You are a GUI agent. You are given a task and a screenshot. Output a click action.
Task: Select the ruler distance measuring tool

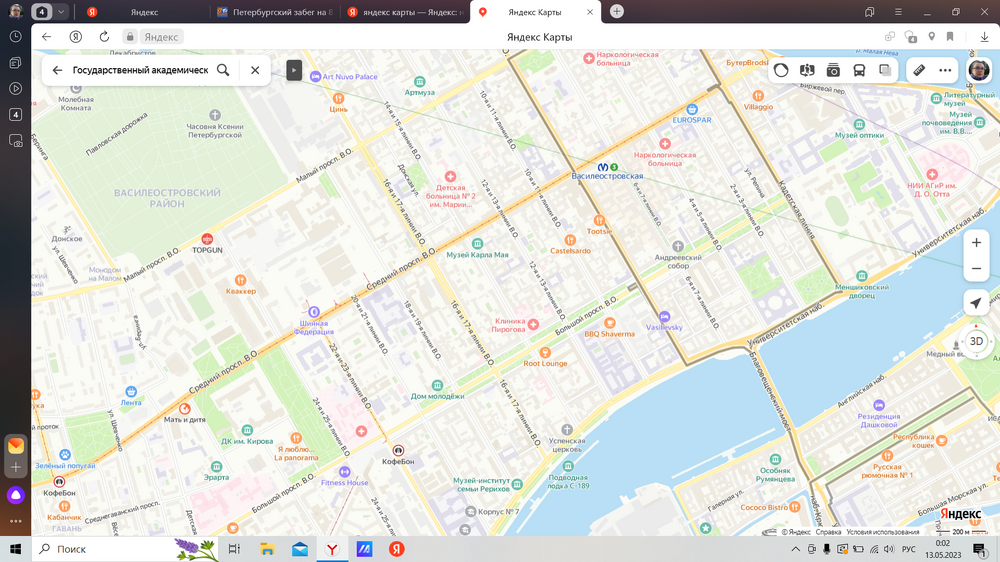919,70
